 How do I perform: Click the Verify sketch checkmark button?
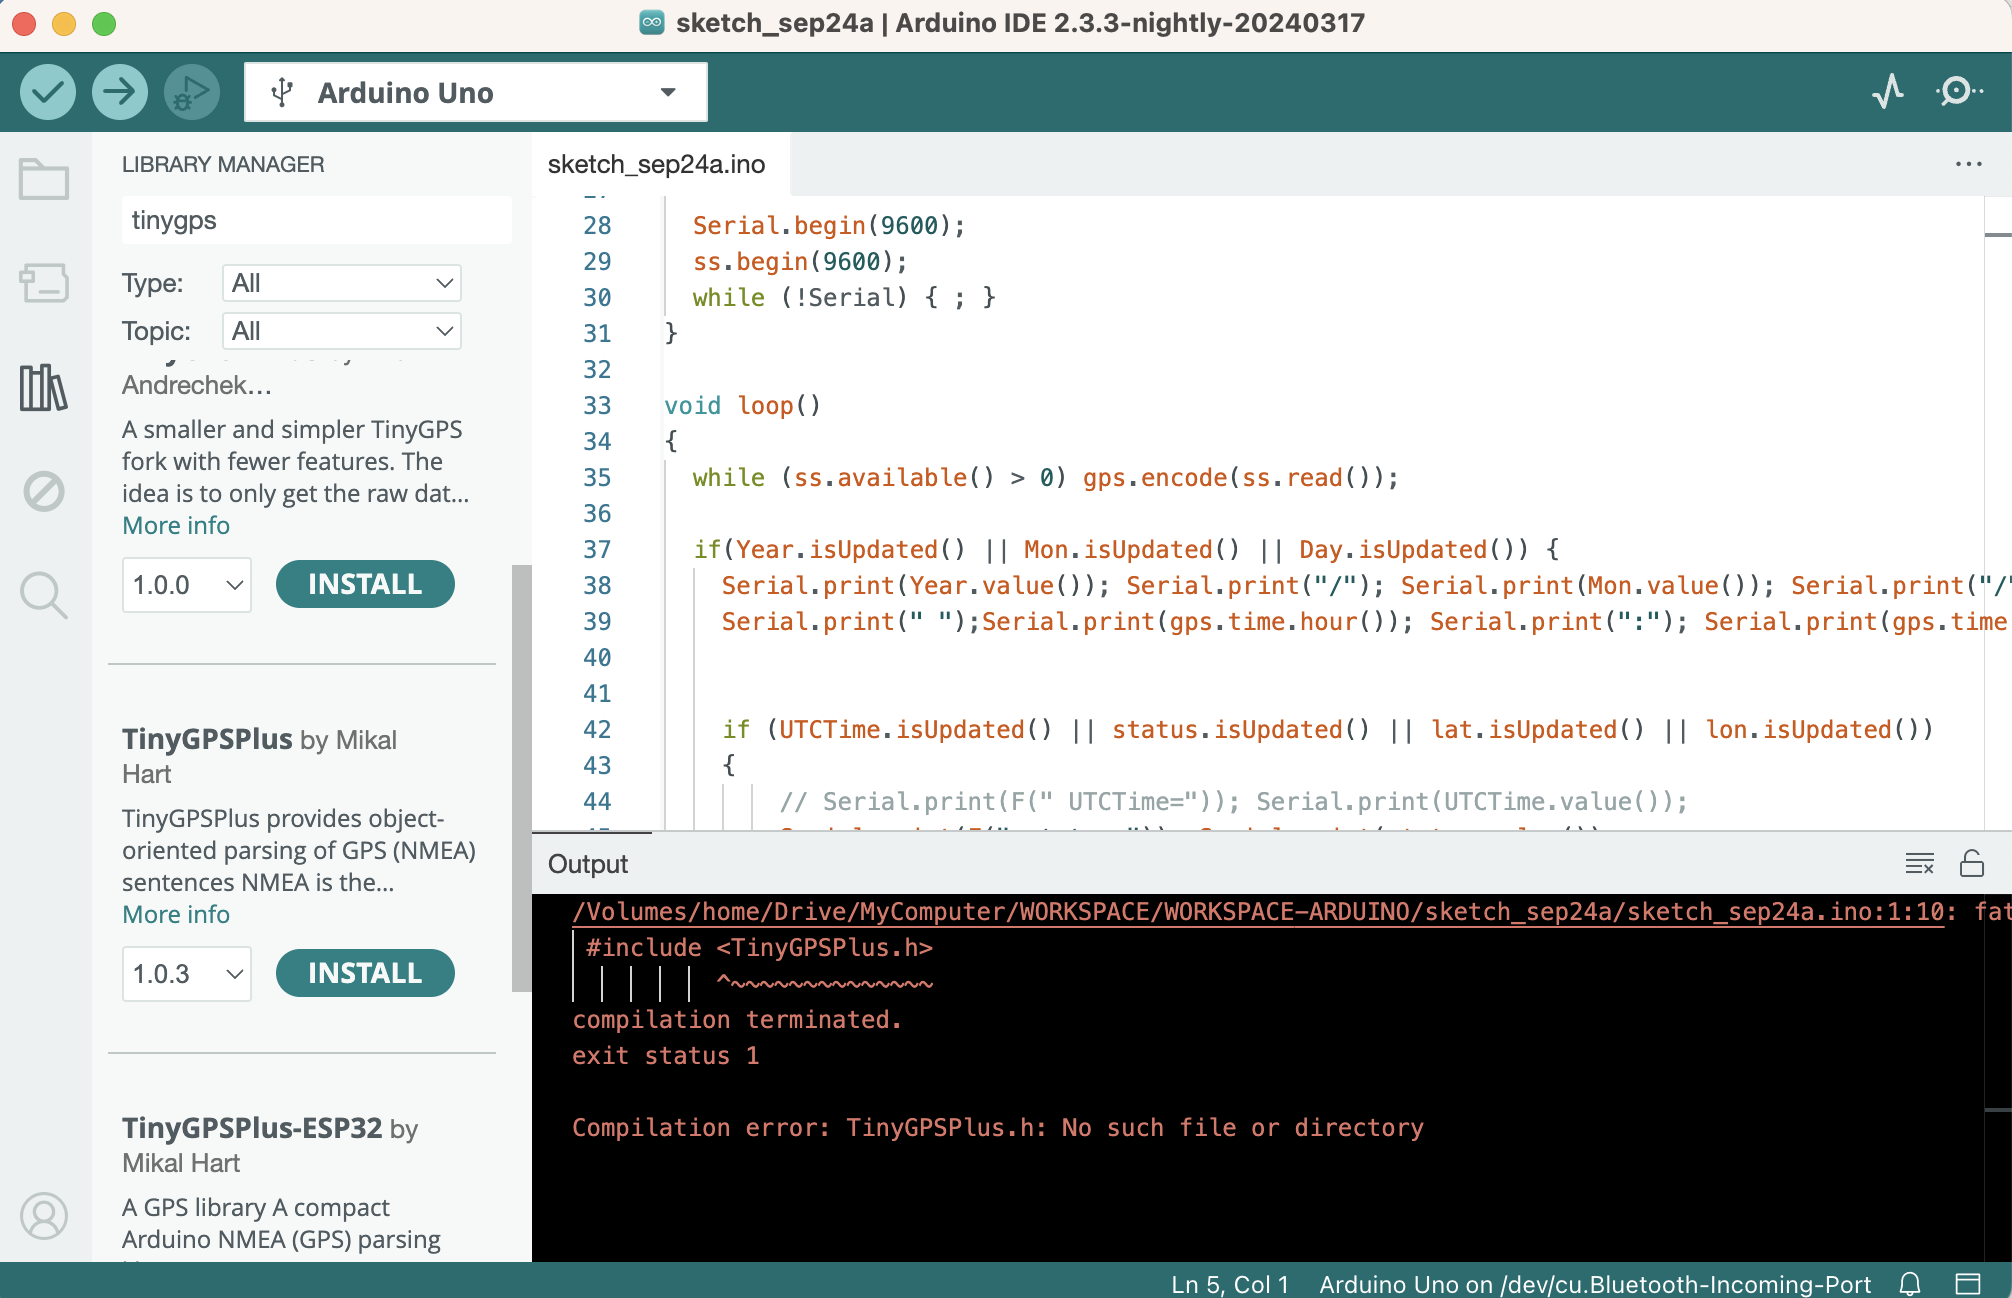47,92
